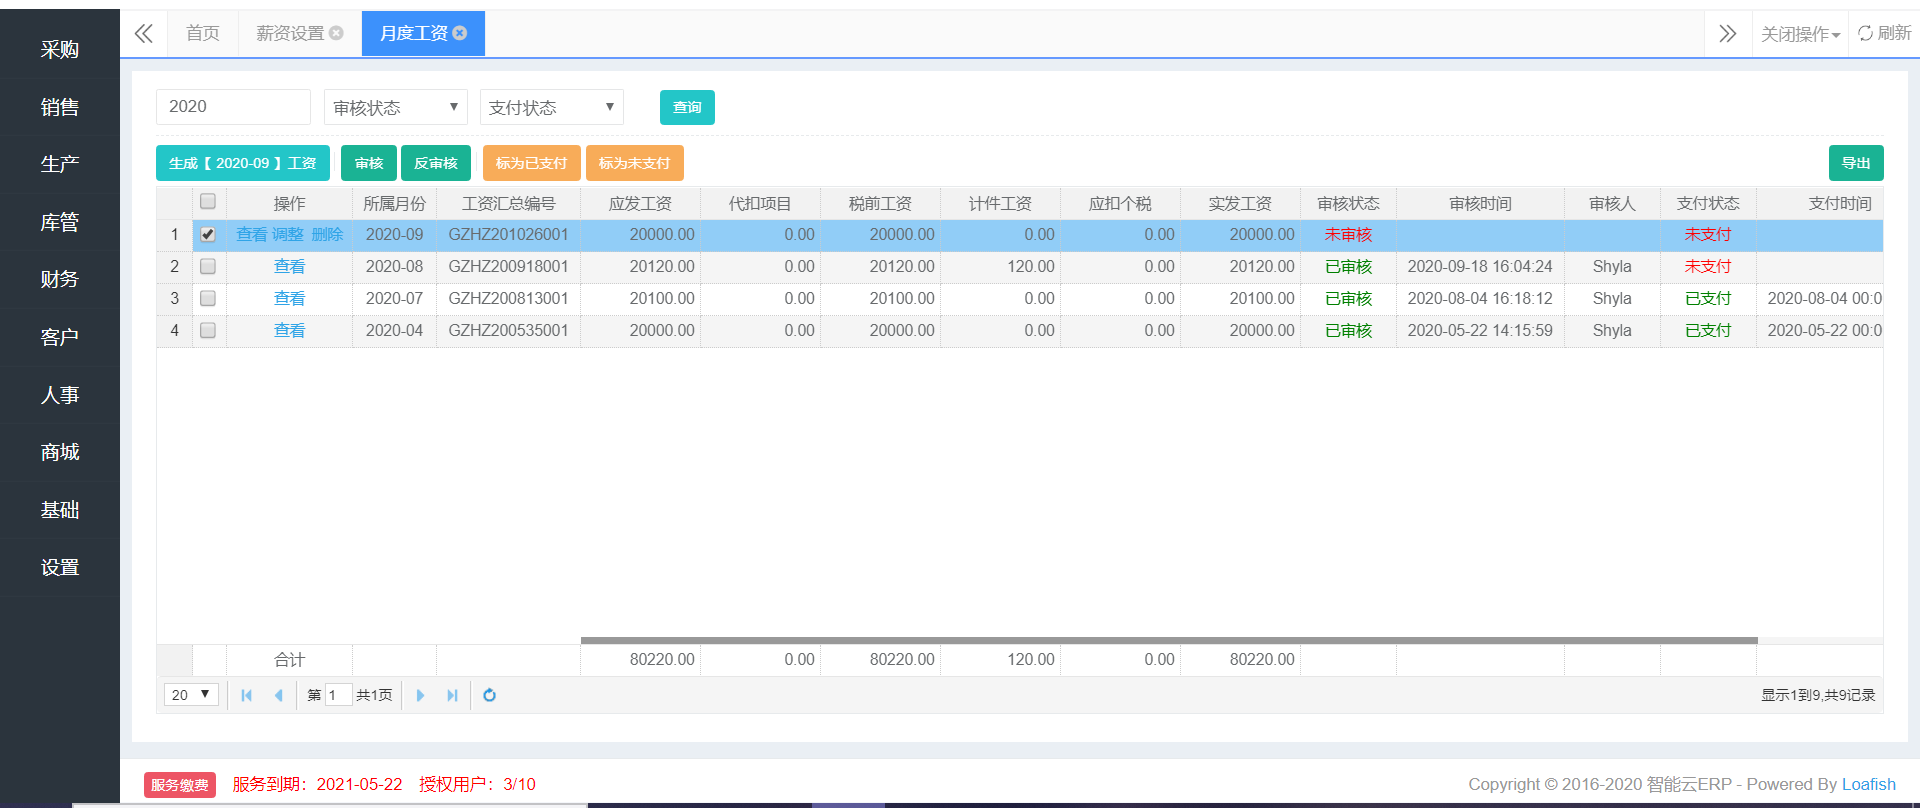Open the 生产 sidebar menu

(x=60, y=164)
